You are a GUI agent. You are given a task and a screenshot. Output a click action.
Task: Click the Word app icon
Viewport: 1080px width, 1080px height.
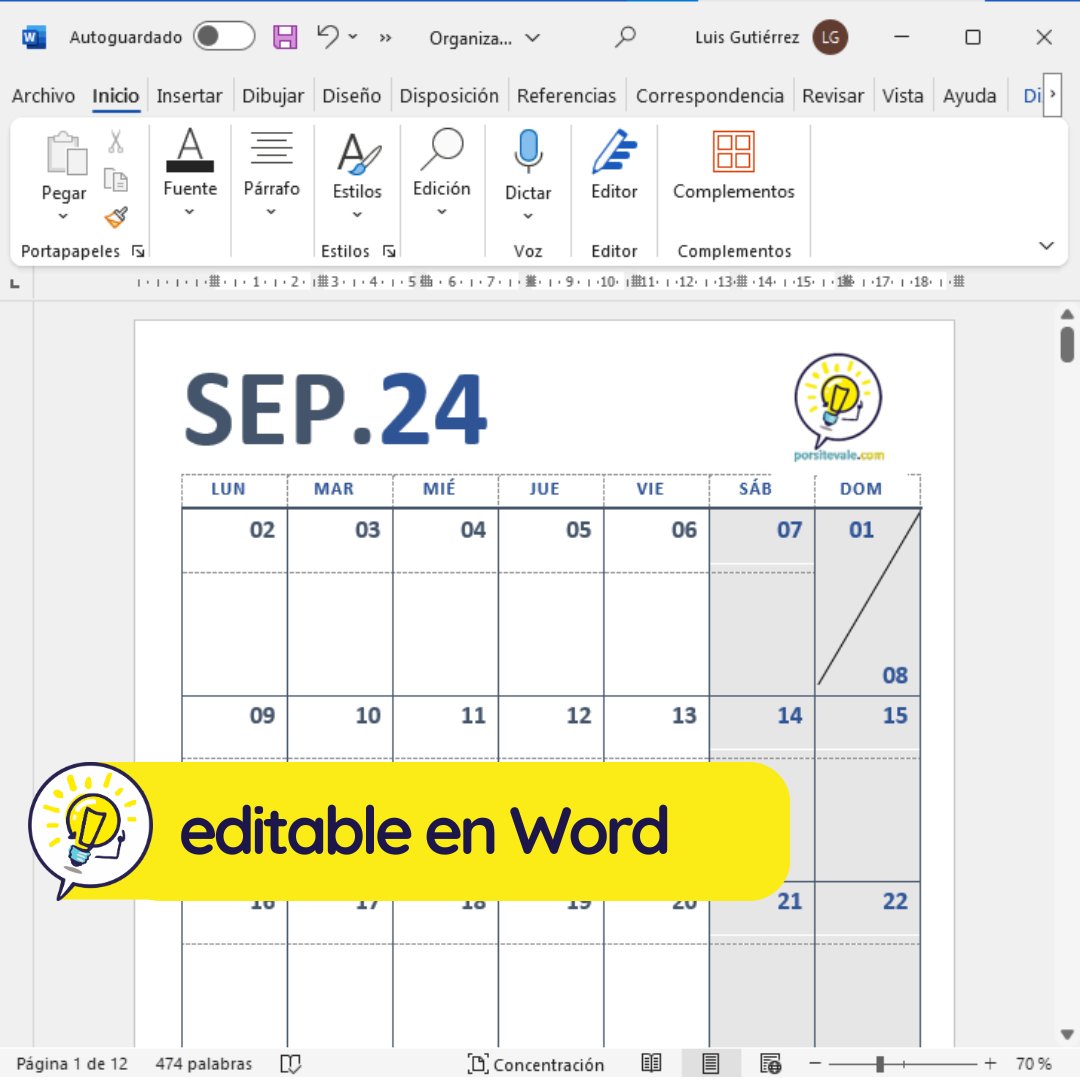[33, 37]
